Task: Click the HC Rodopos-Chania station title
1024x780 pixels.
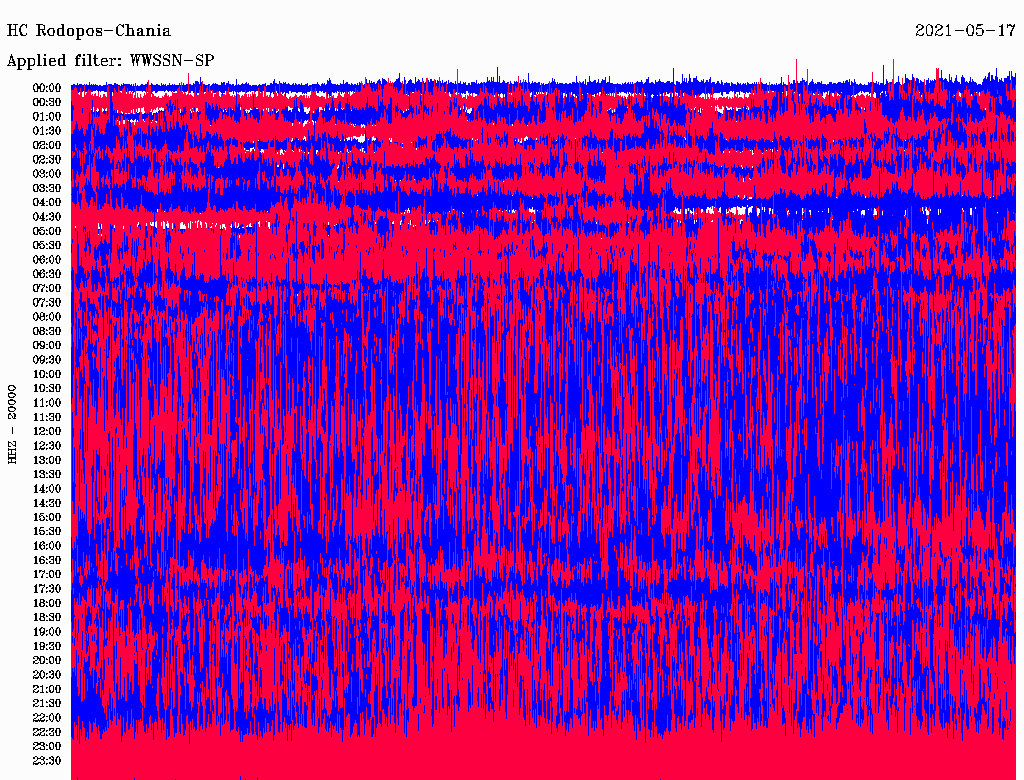Action: tap(89, 31)
